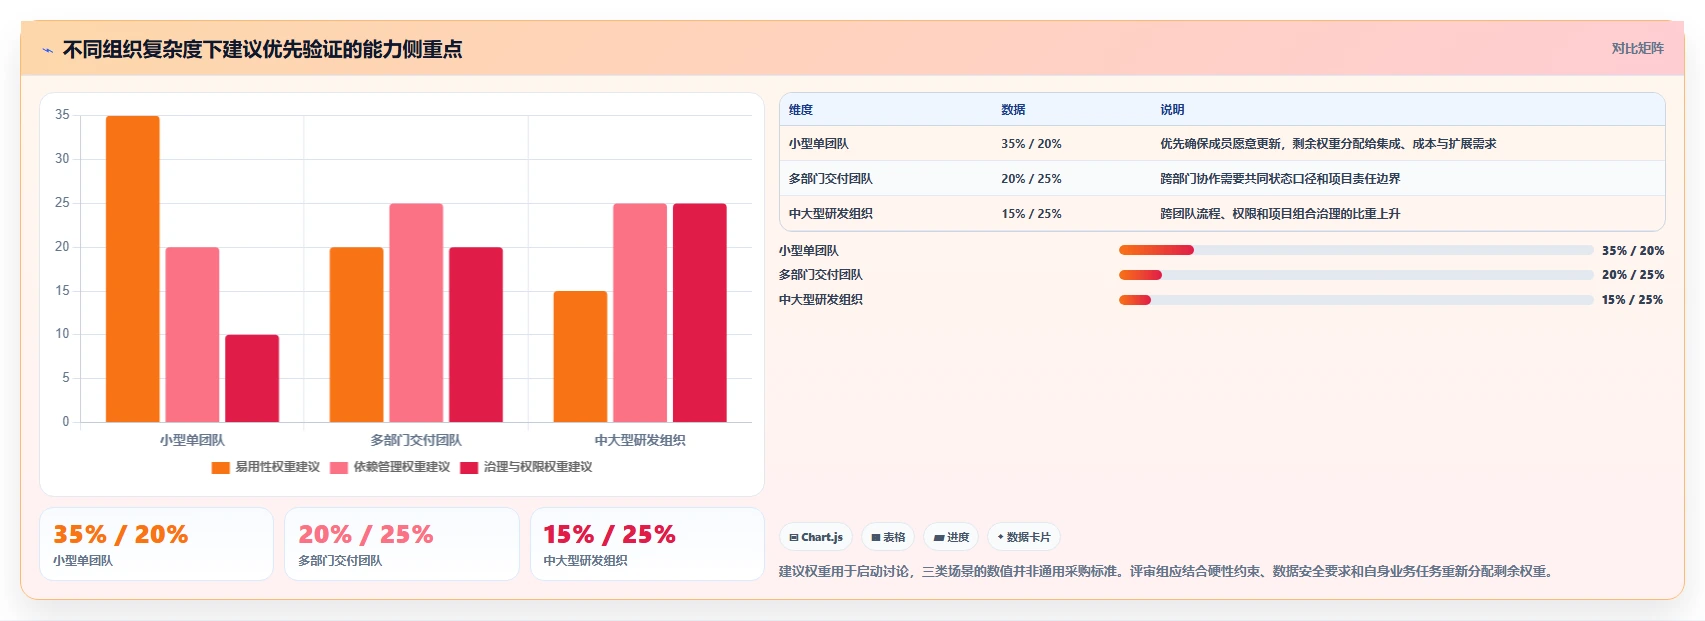1705x621 pixels.
Task: Click the 进度 tag chip
Action: click(951, 537)
